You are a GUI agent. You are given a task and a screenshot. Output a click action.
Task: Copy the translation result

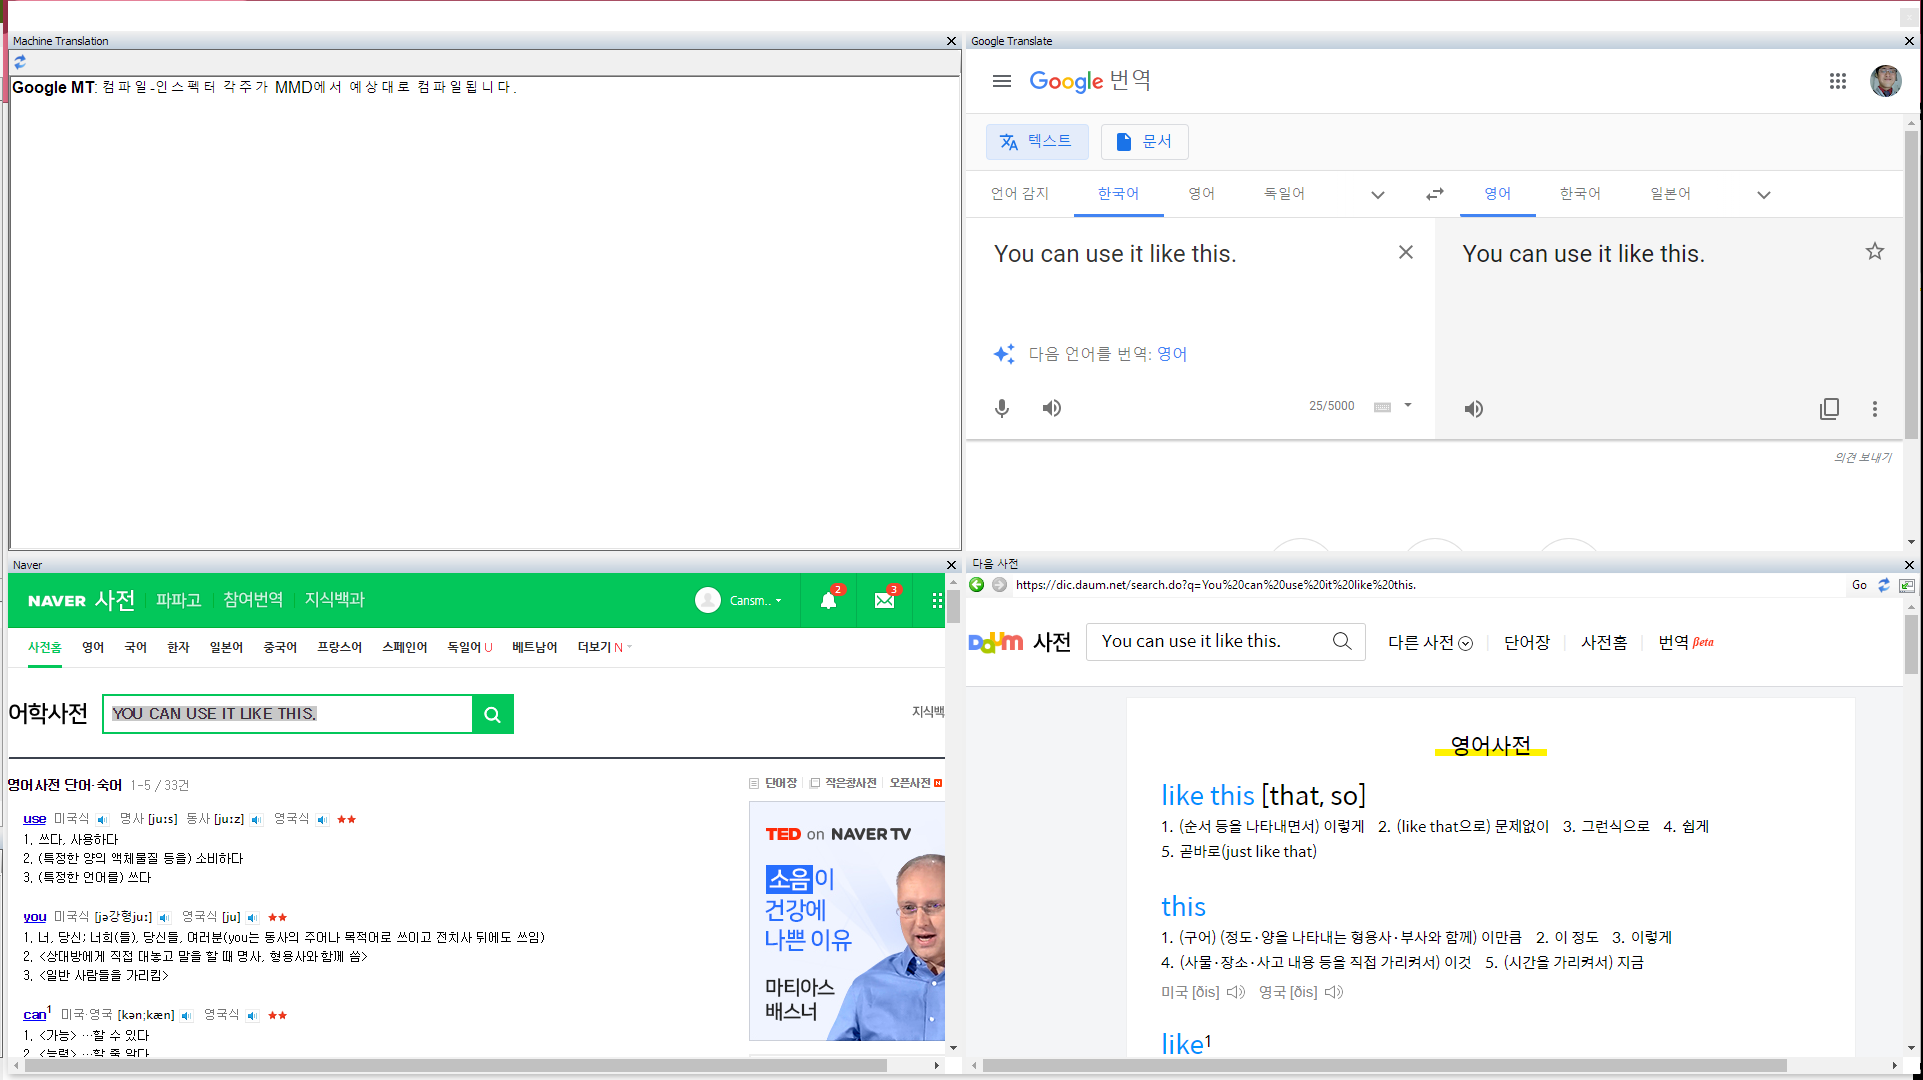click(x=1829, y=409)
